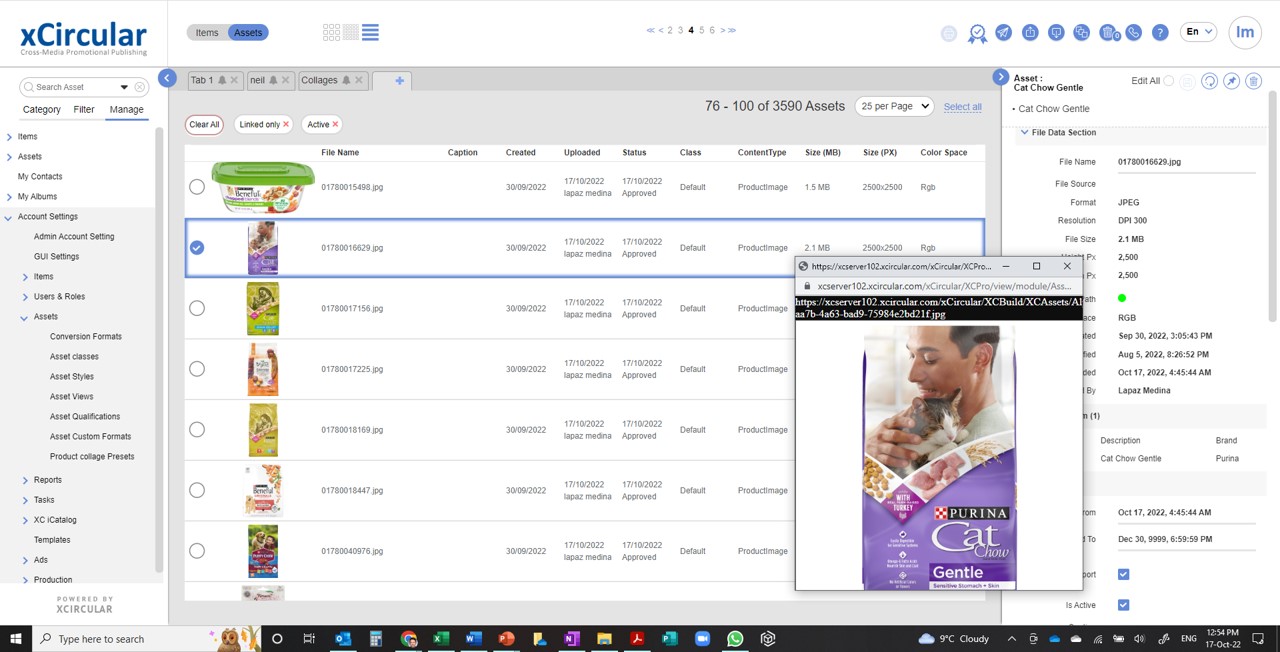
Task: Select the radio button for 01780017156.jpg
Action: (197, 308)
